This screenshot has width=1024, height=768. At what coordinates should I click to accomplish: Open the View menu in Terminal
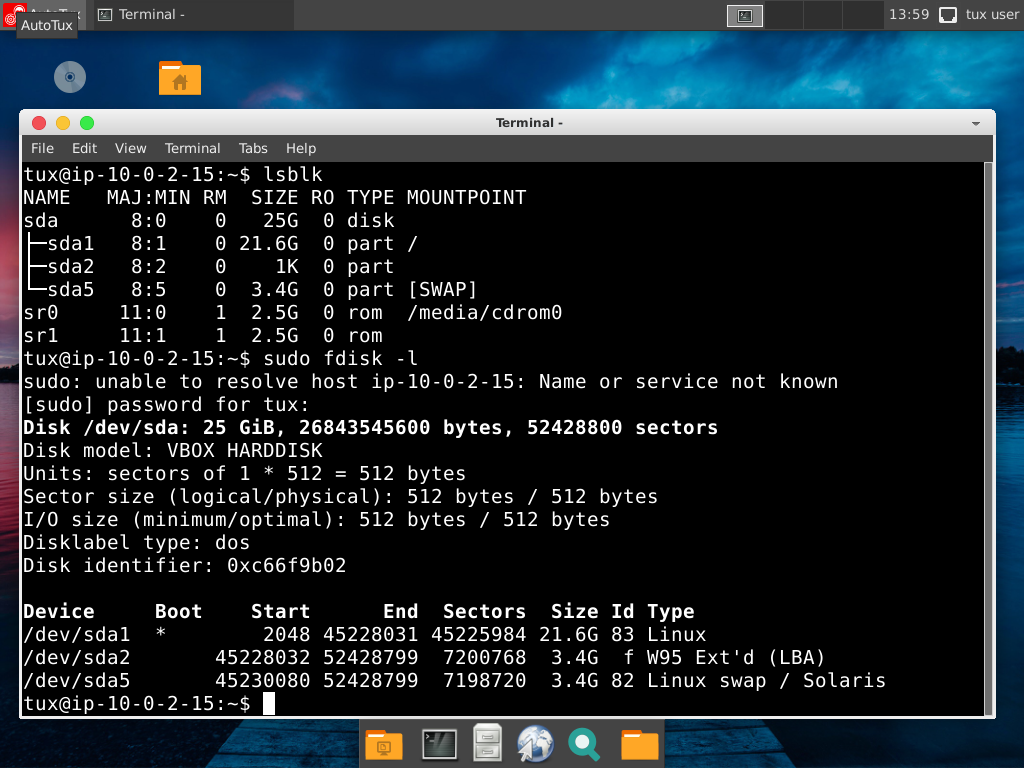131,148
